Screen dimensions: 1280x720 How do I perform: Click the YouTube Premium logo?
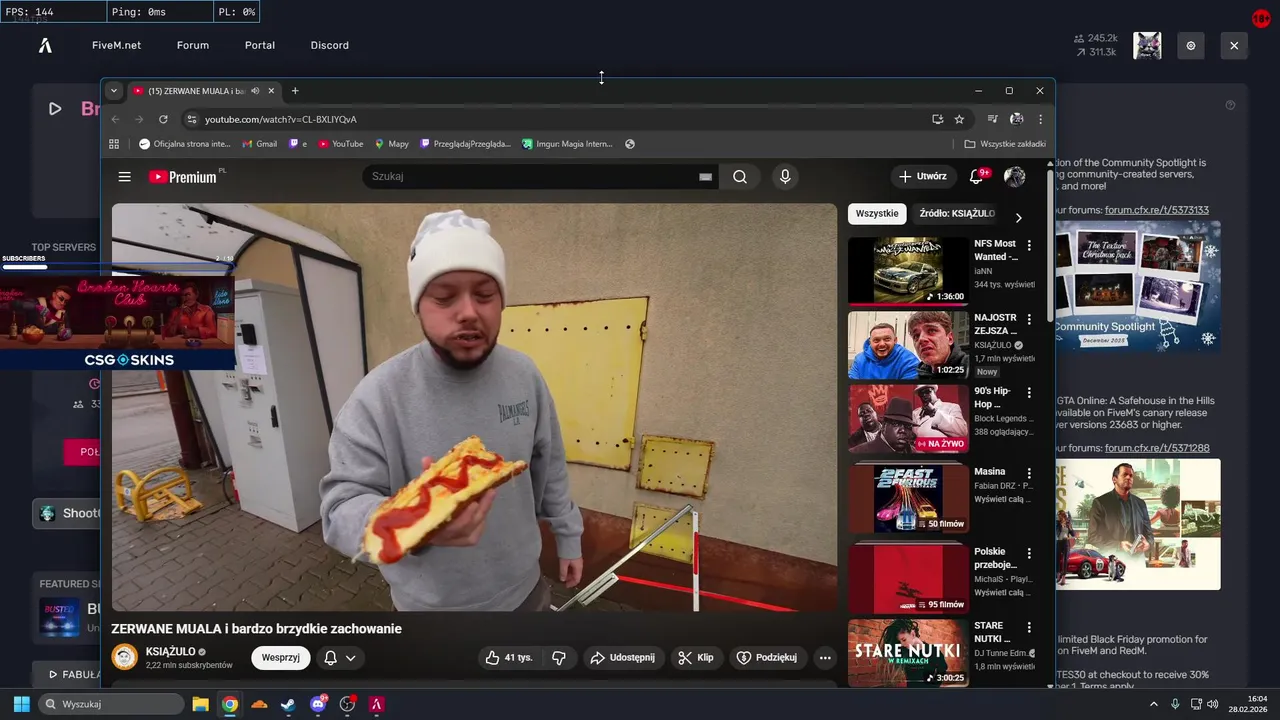183,177
